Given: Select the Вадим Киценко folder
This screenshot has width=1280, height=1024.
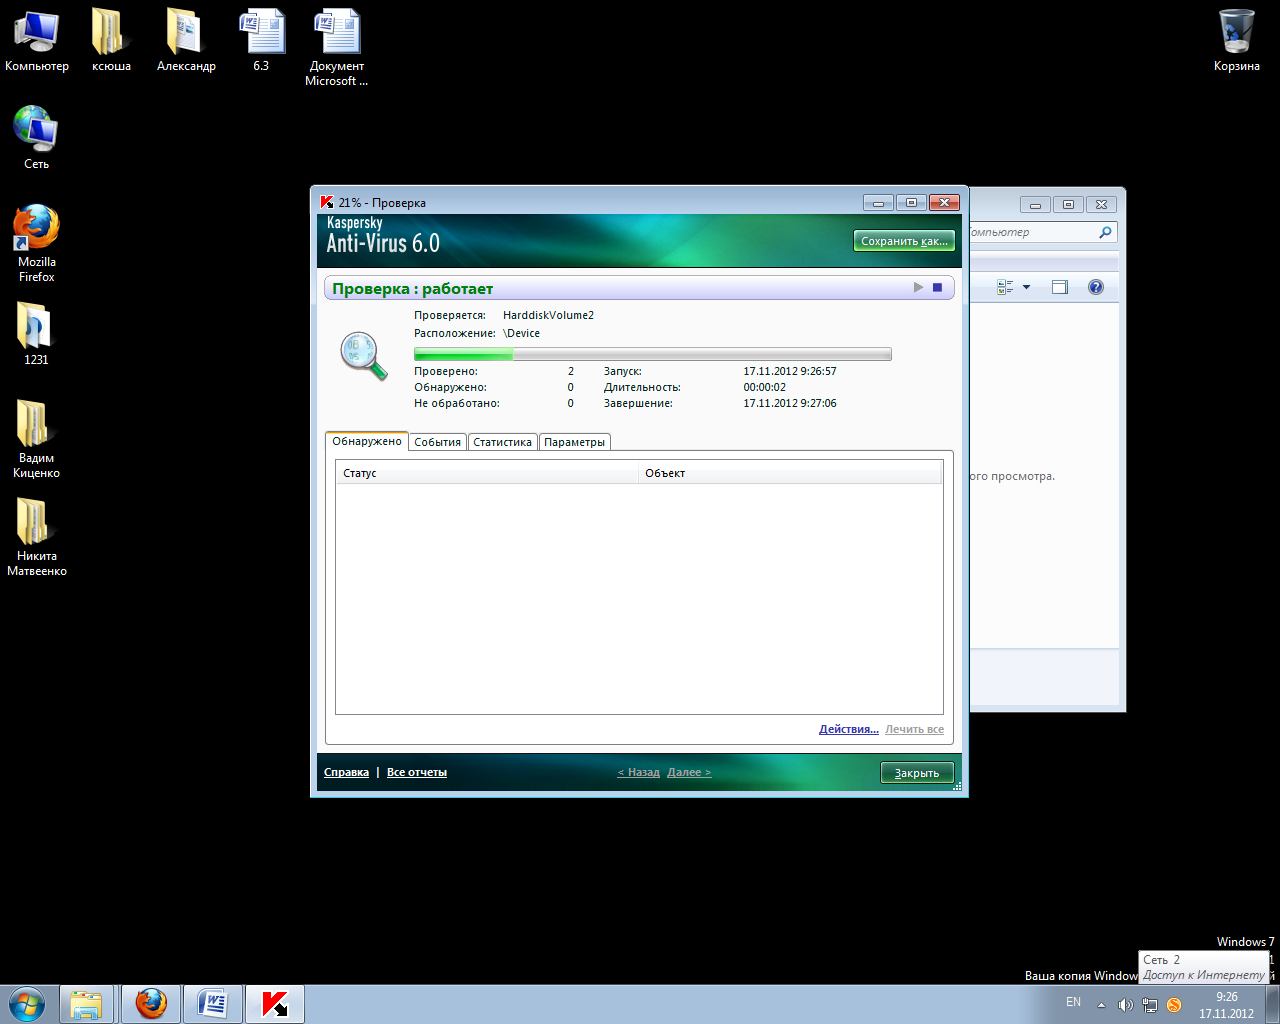Looking at the screenshot, I should [x=36, y=439].
